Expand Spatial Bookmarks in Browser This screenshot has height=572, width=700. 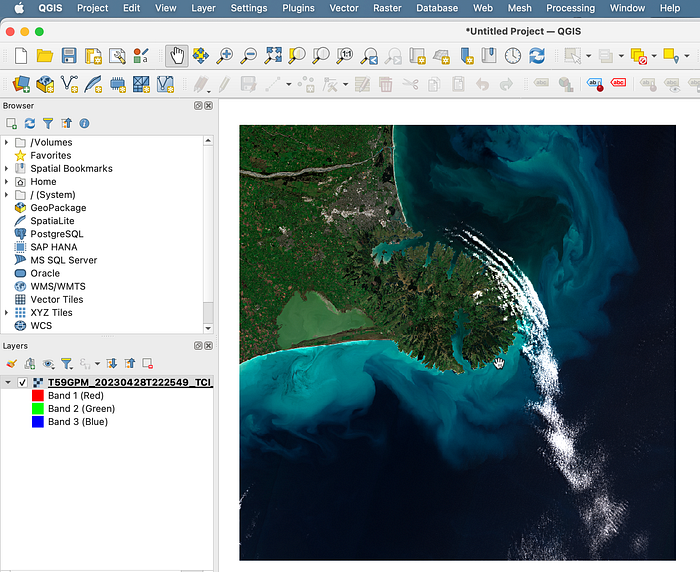(7, 168)
